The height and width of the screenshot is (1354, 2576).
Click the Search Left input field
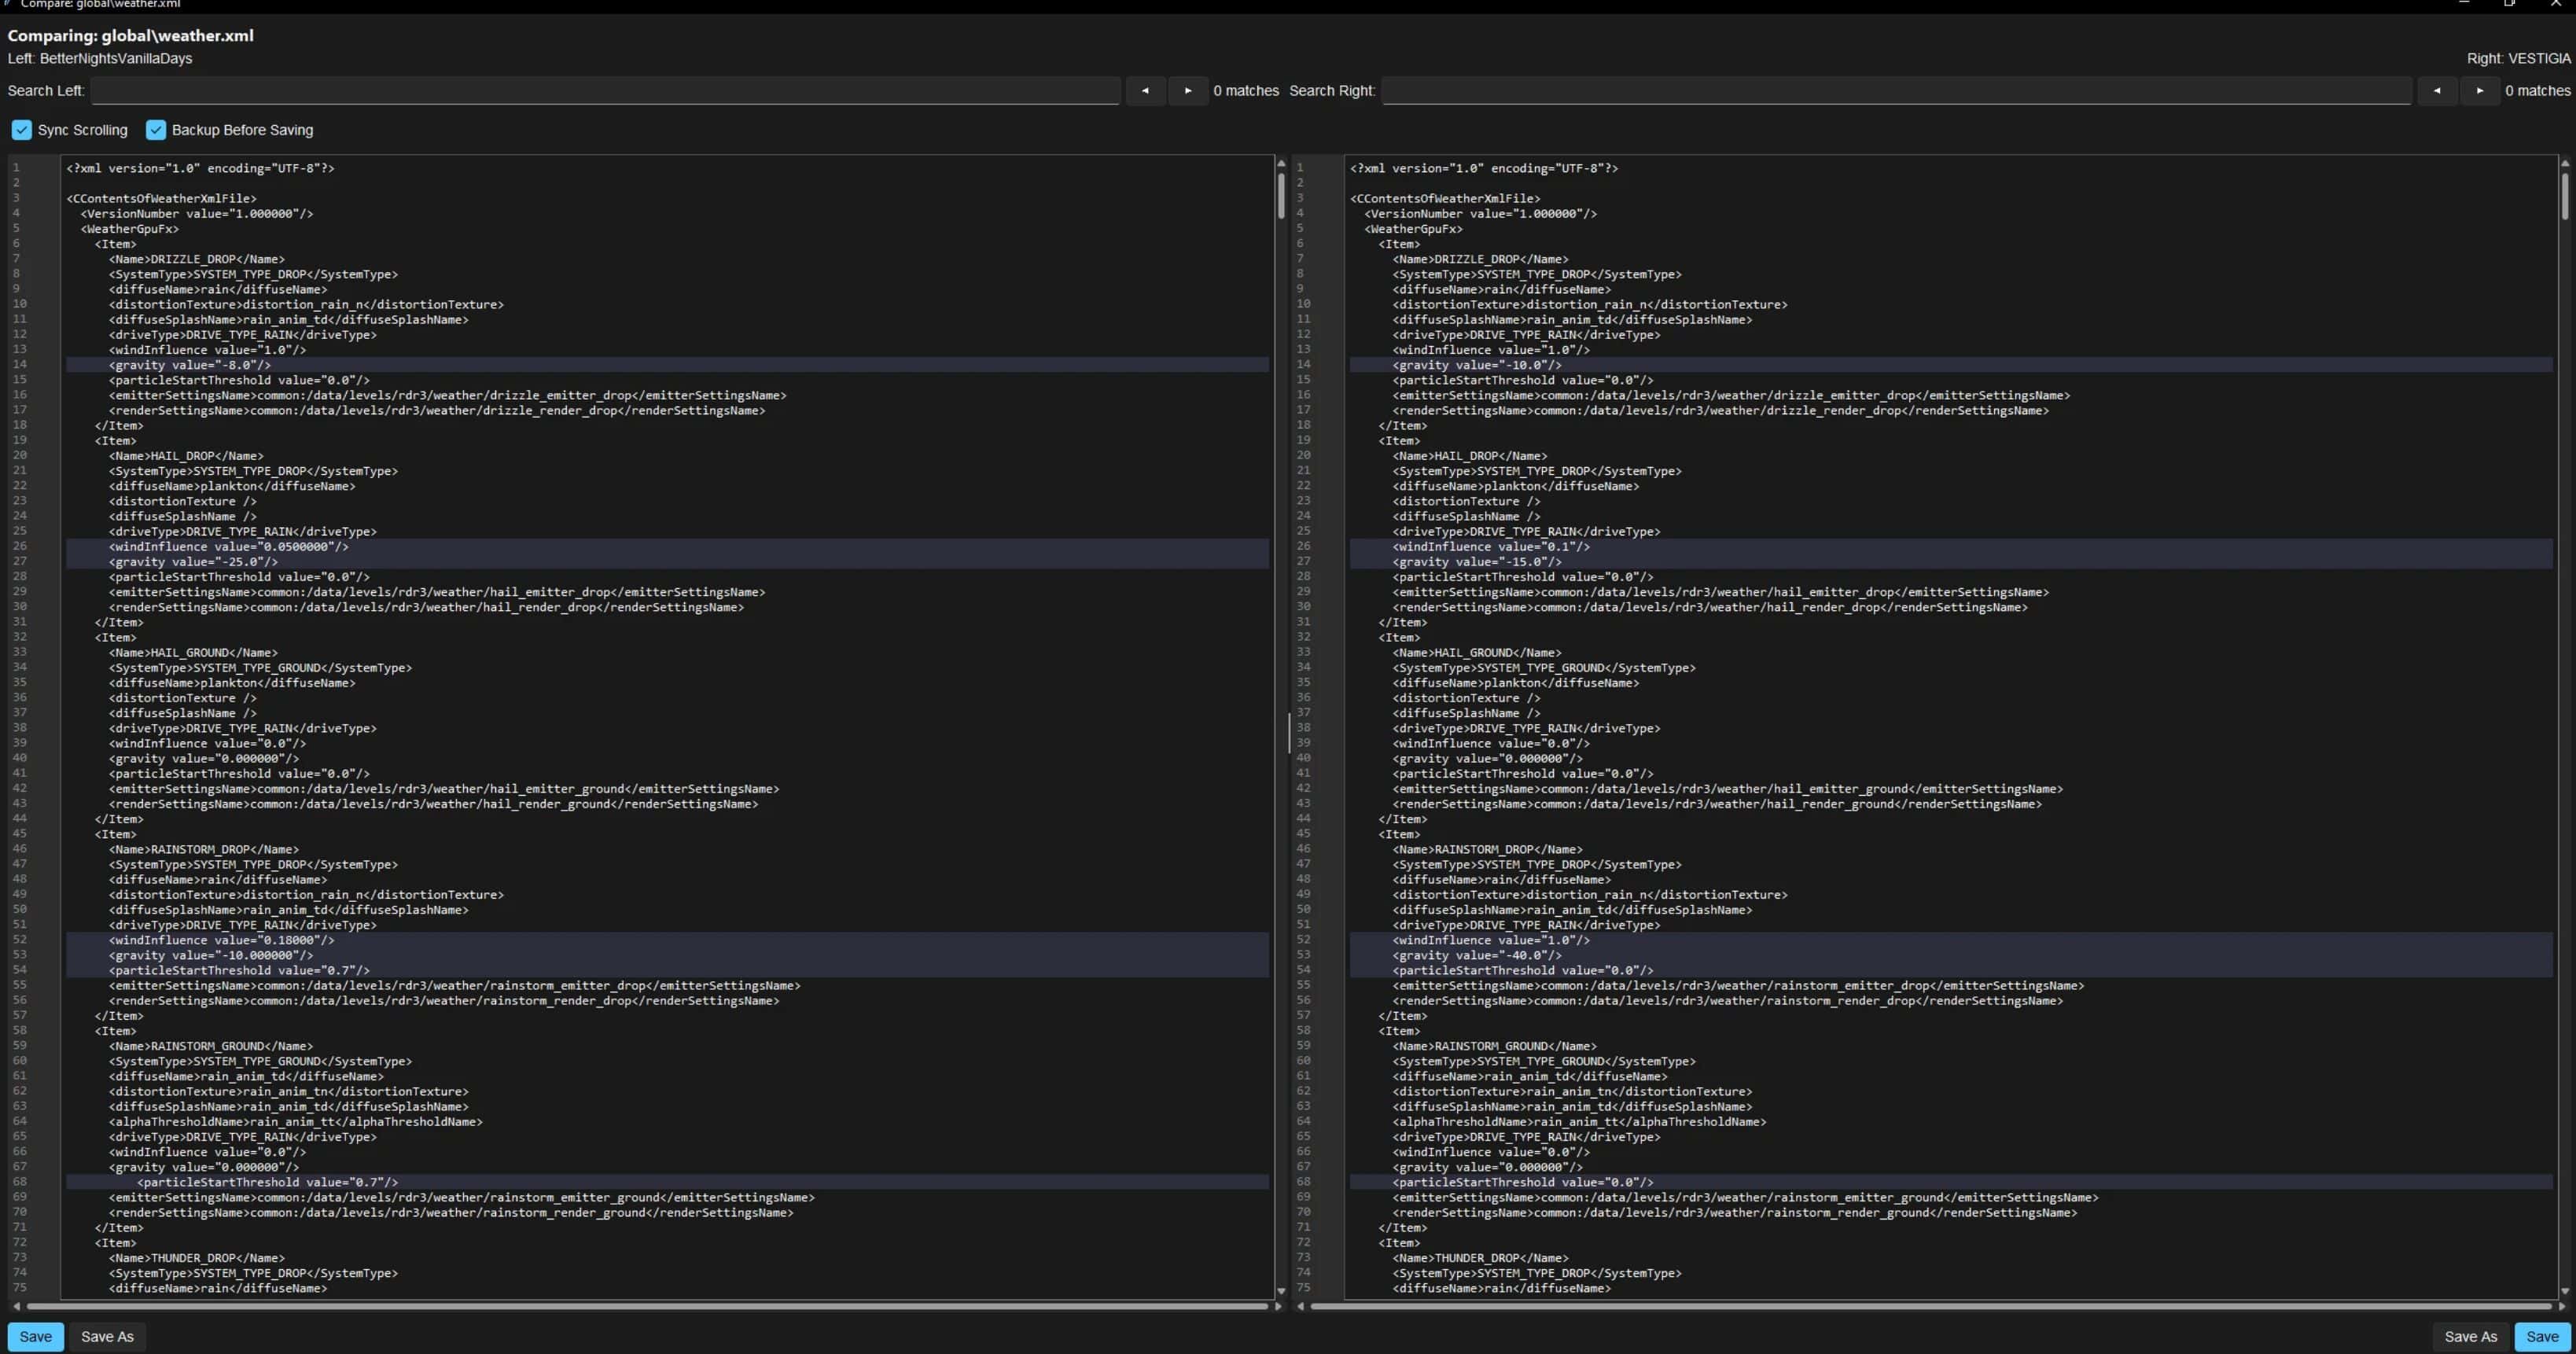pos(605,90)
